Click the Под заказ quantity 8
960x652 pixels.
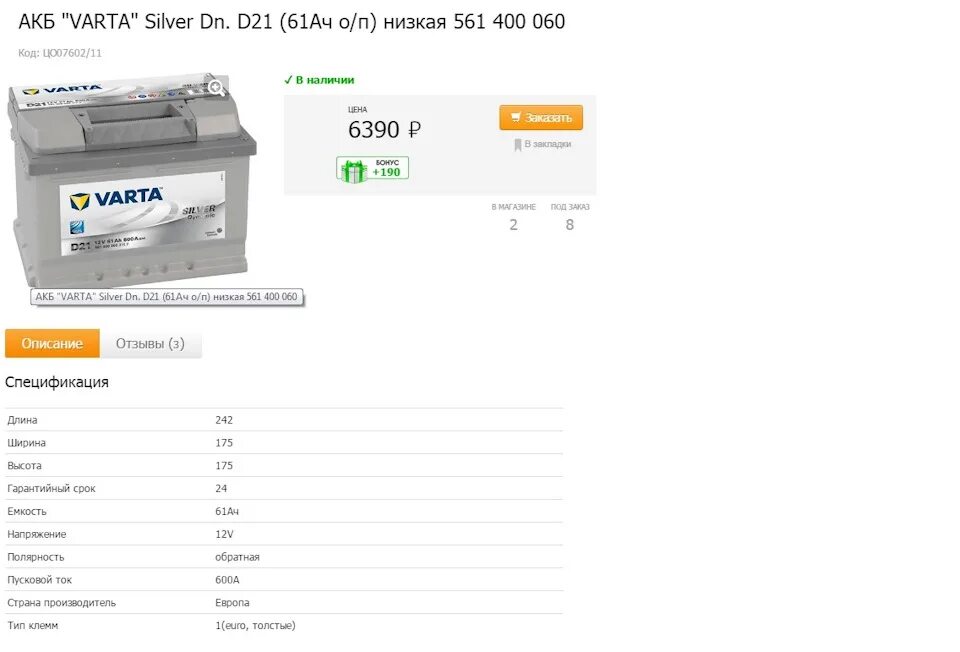click(x=569, y=225)
